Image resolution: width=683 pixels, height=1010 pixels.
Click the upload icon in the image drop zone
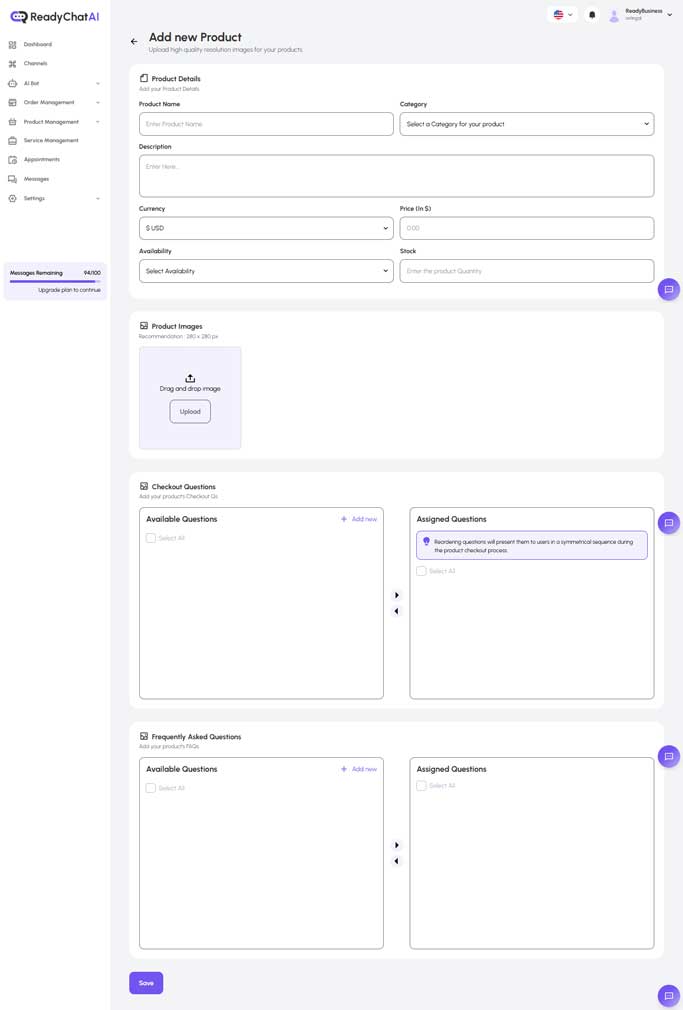click(190, 378)
